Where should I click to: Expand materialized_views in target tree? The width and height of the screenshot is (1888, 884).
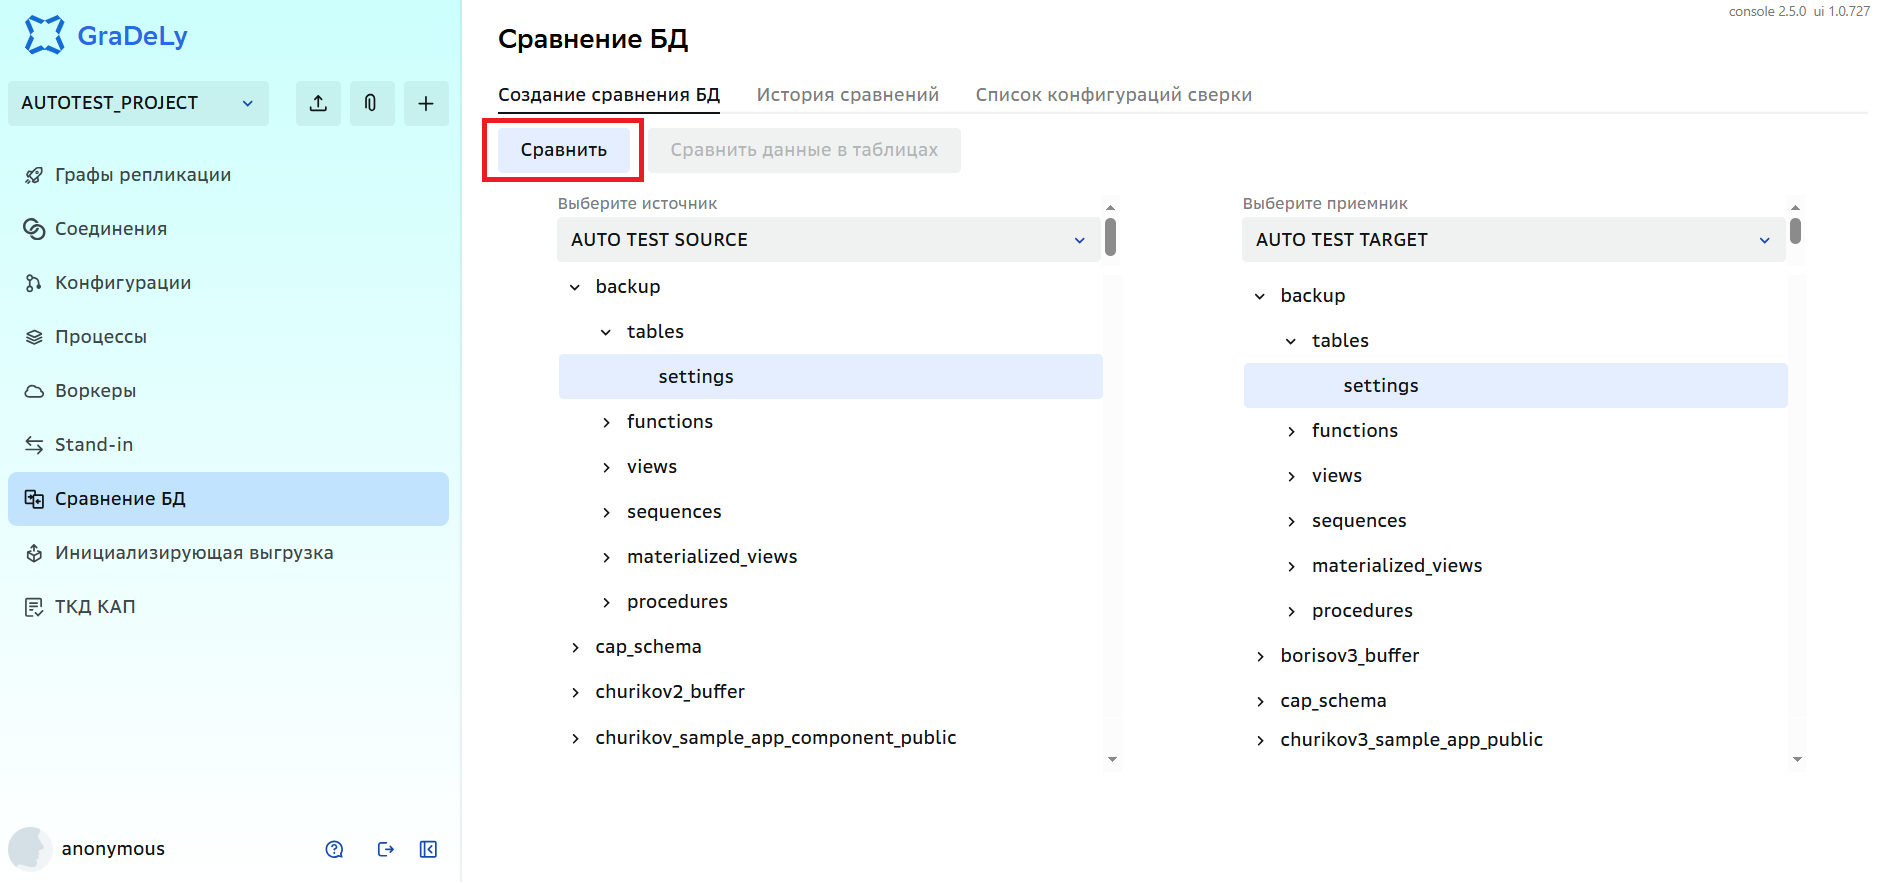[1291, 566]
